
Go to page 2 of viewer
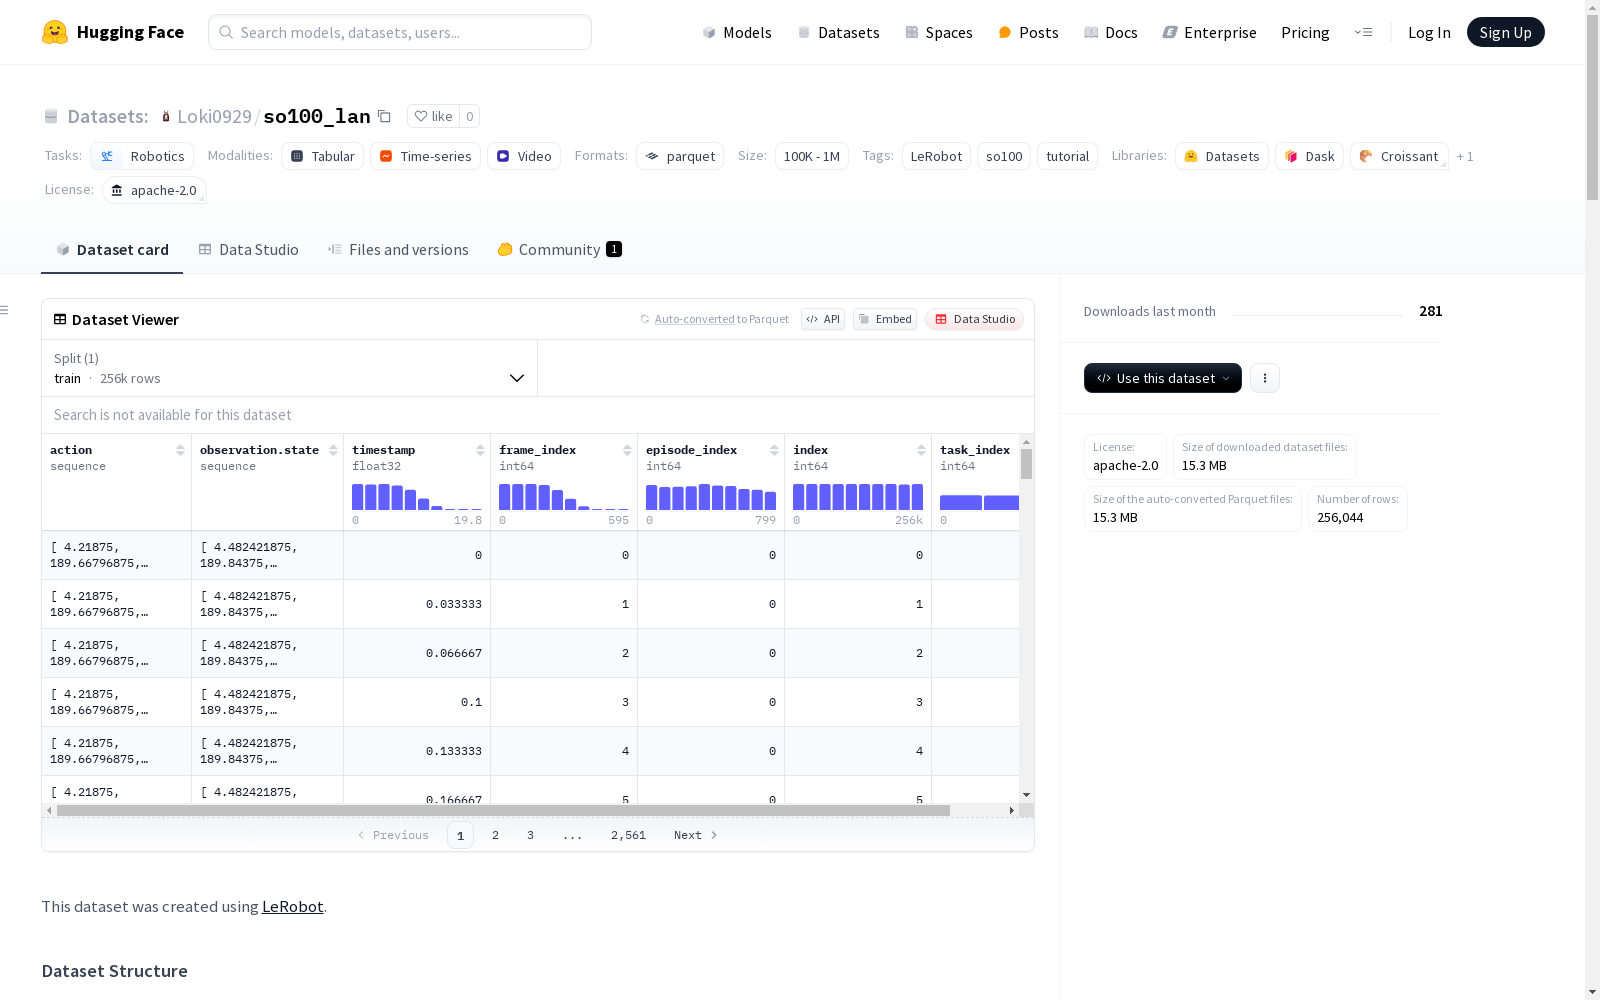pos(495,835)
